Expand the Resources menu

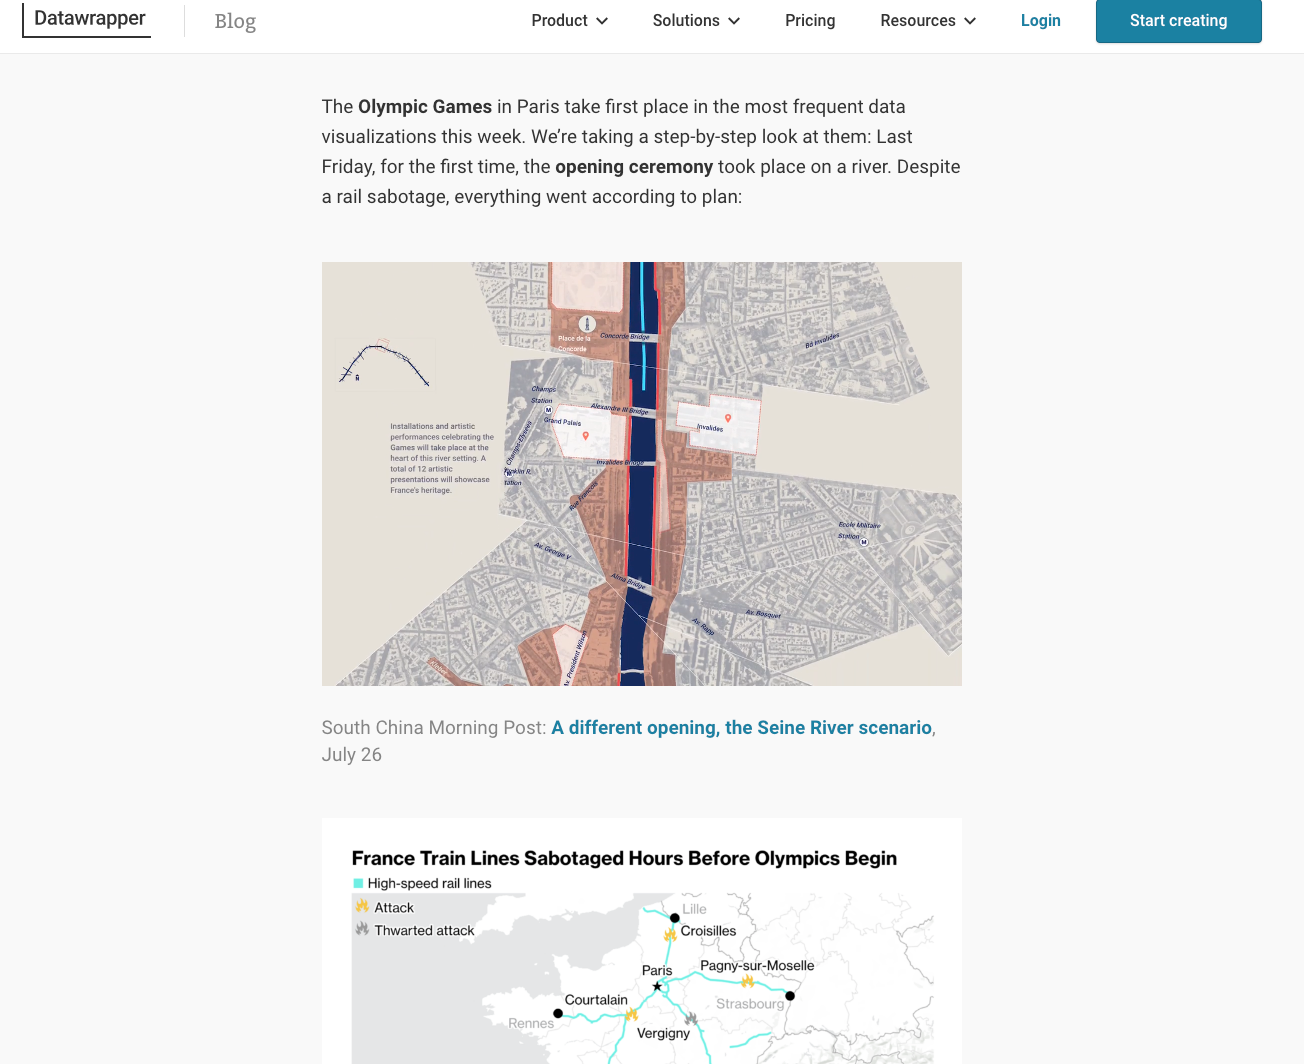point(928,20)
